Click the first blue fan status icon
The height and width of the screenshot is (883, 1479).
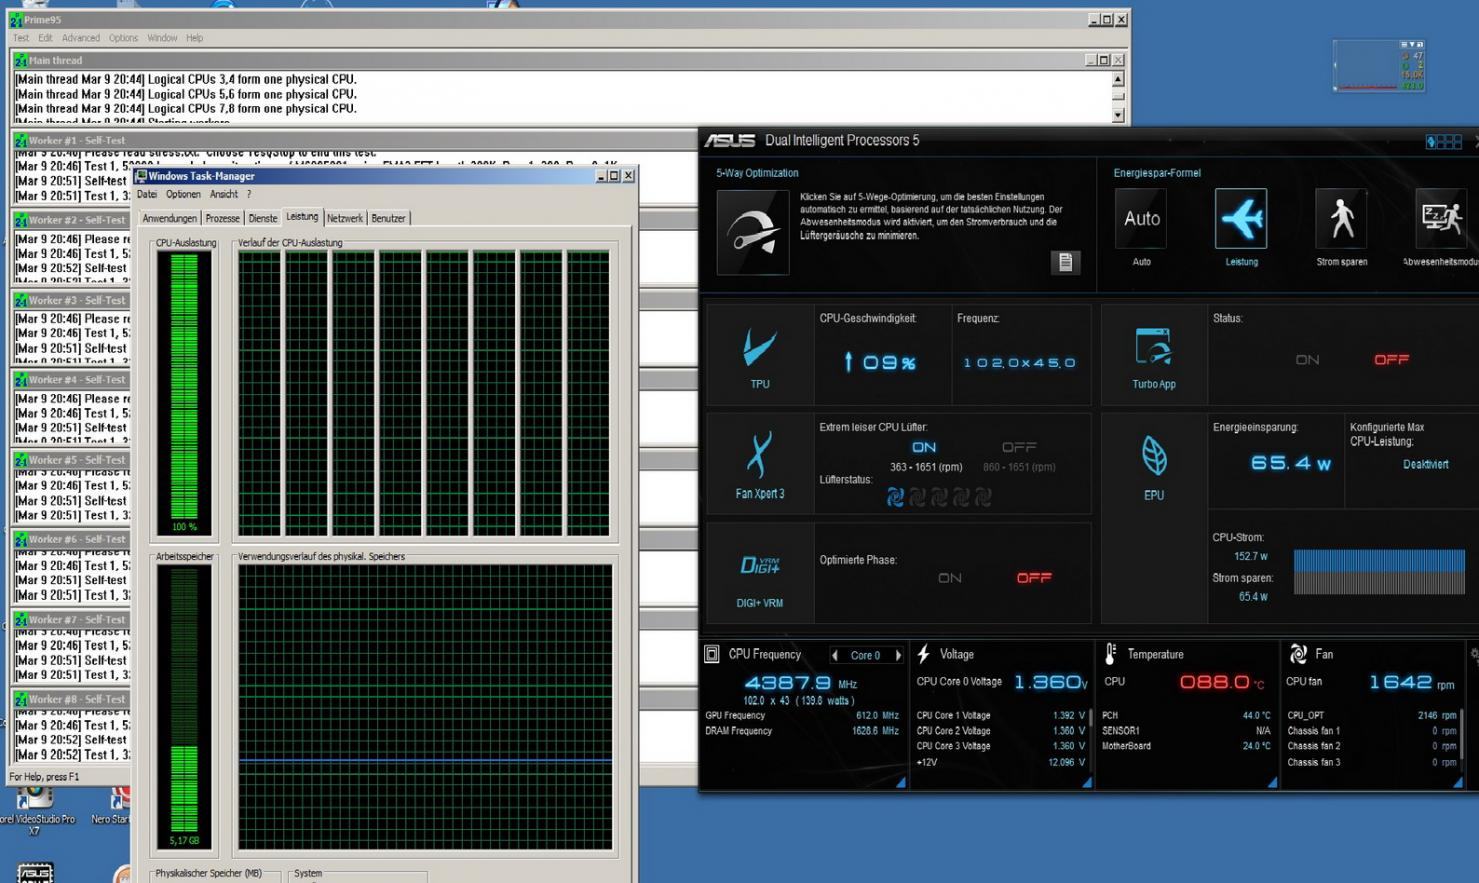click(x=895, y=497)
